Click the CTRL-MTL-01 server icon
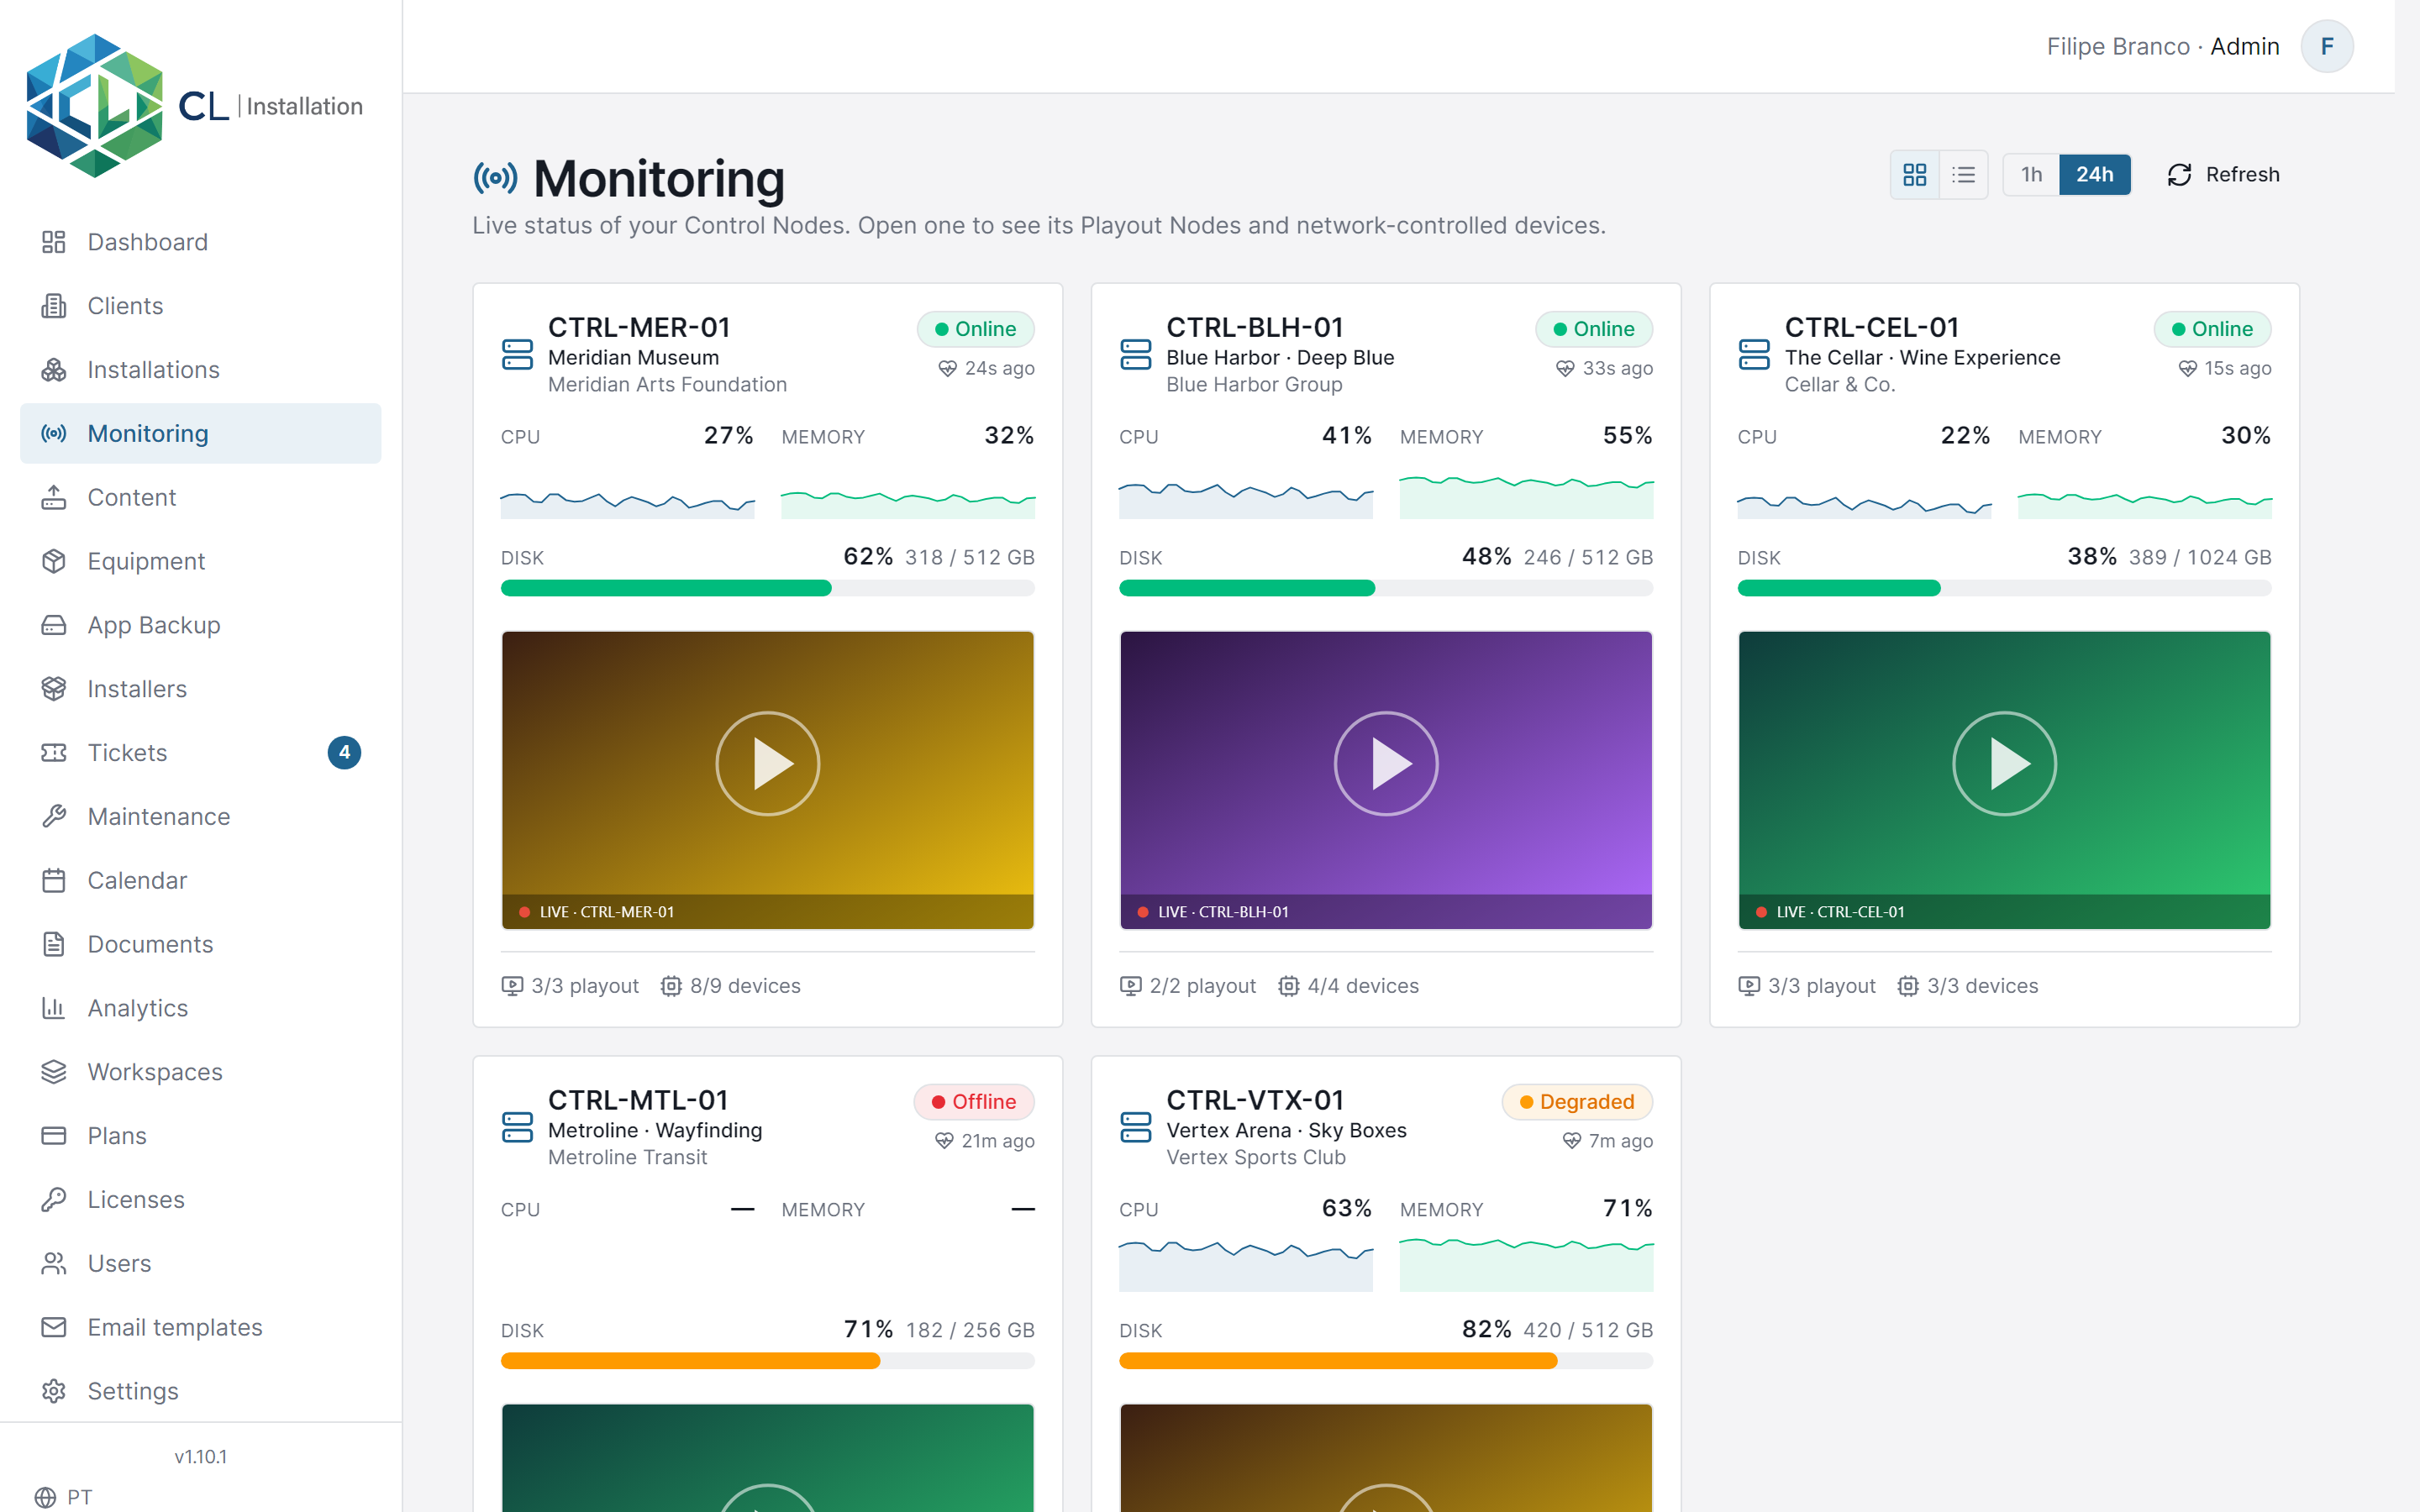 [x=517, y=1128]
